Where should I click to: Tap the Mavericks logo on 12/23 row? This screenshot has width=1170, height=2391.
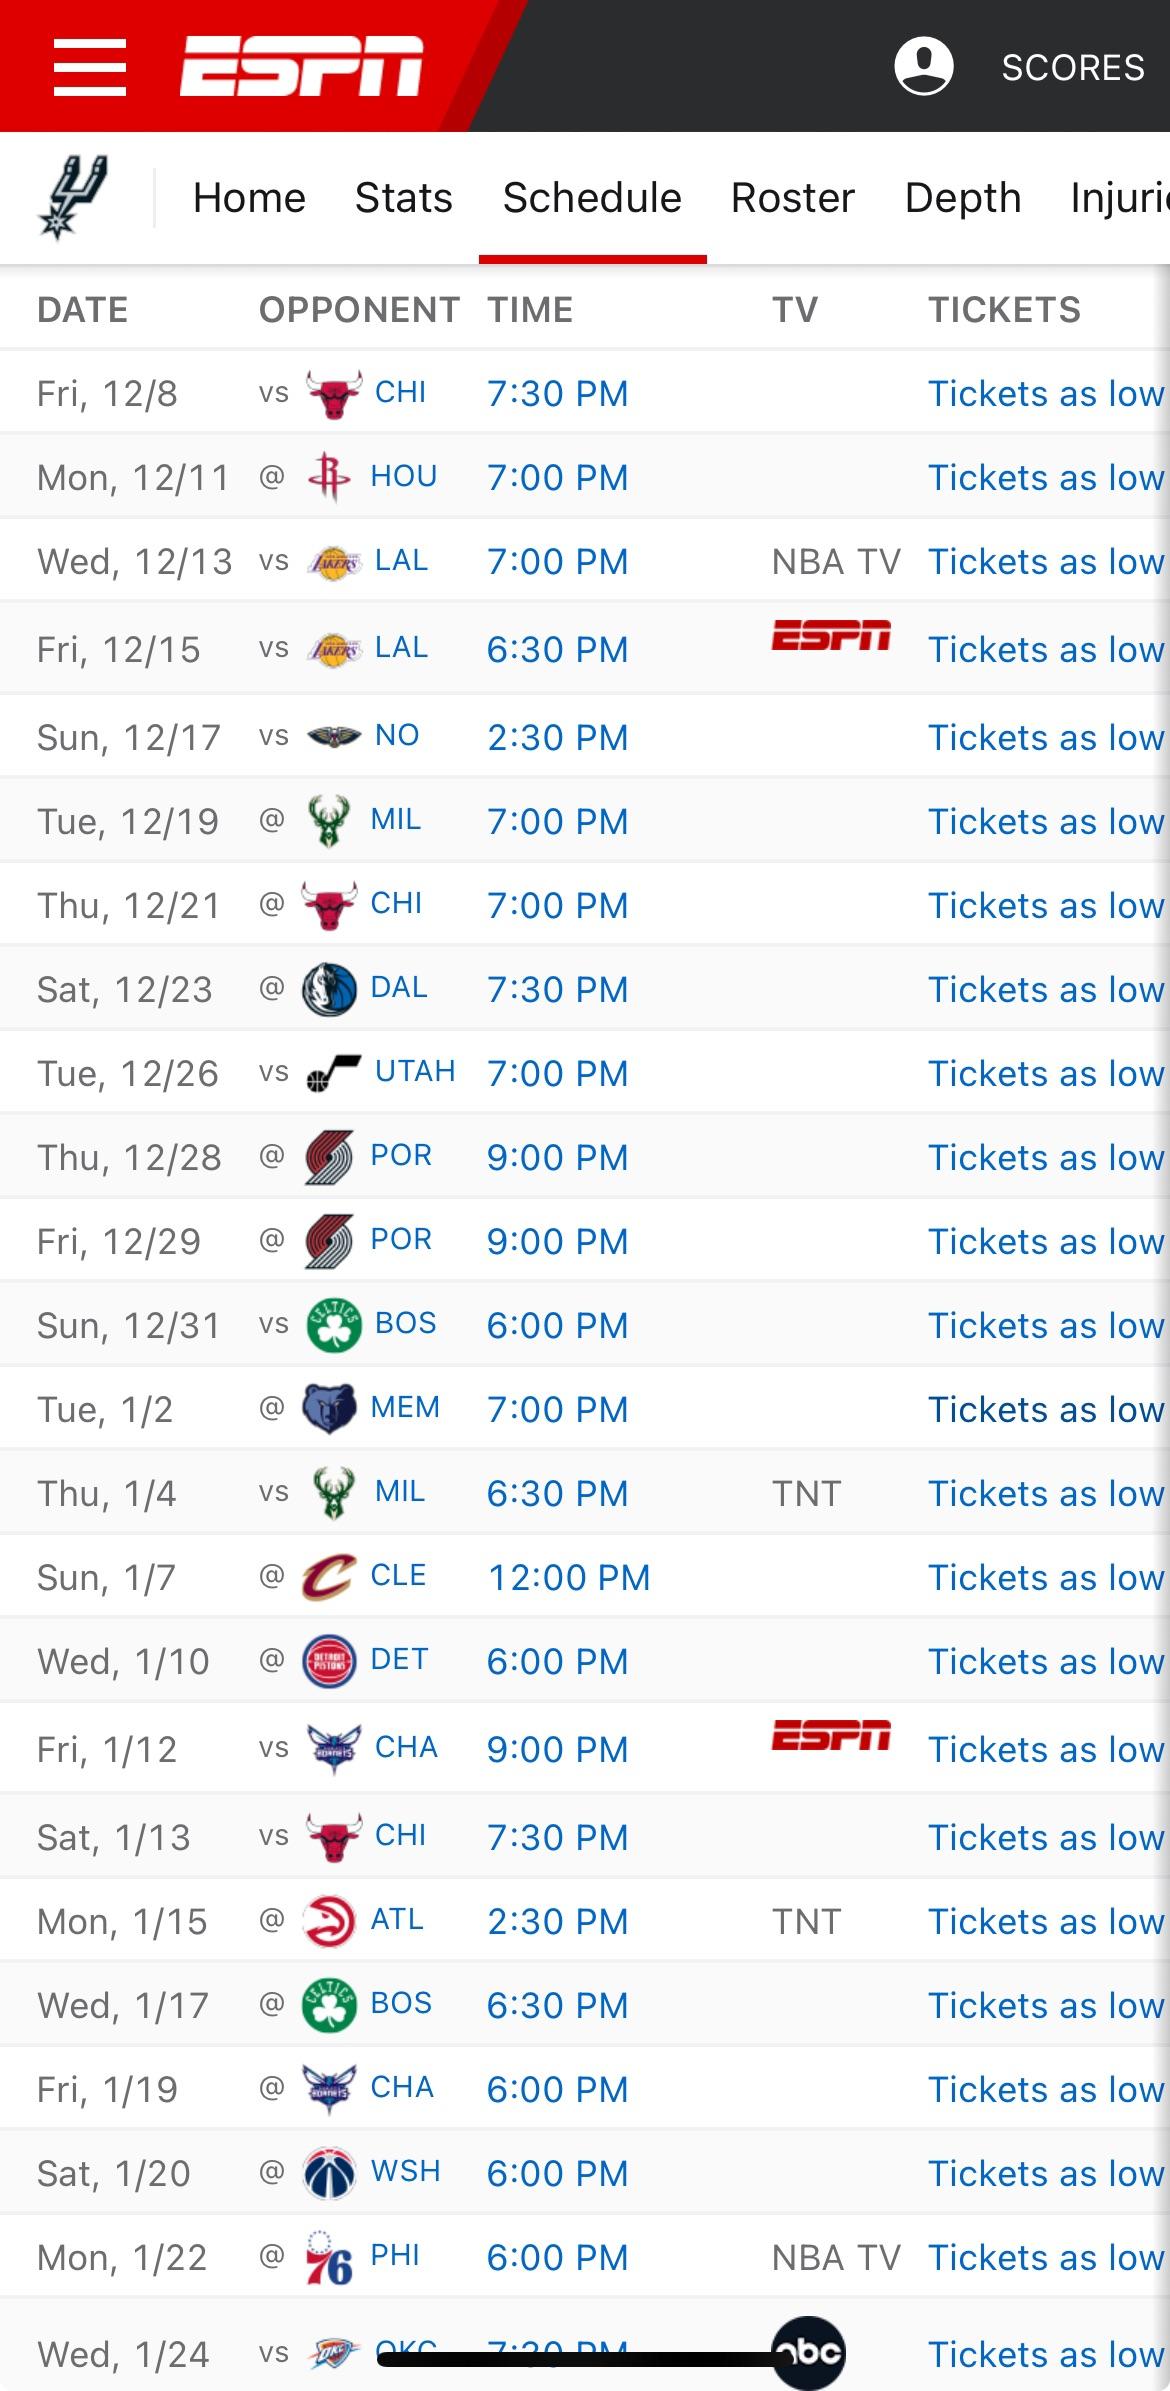click(x=329, y=989)
